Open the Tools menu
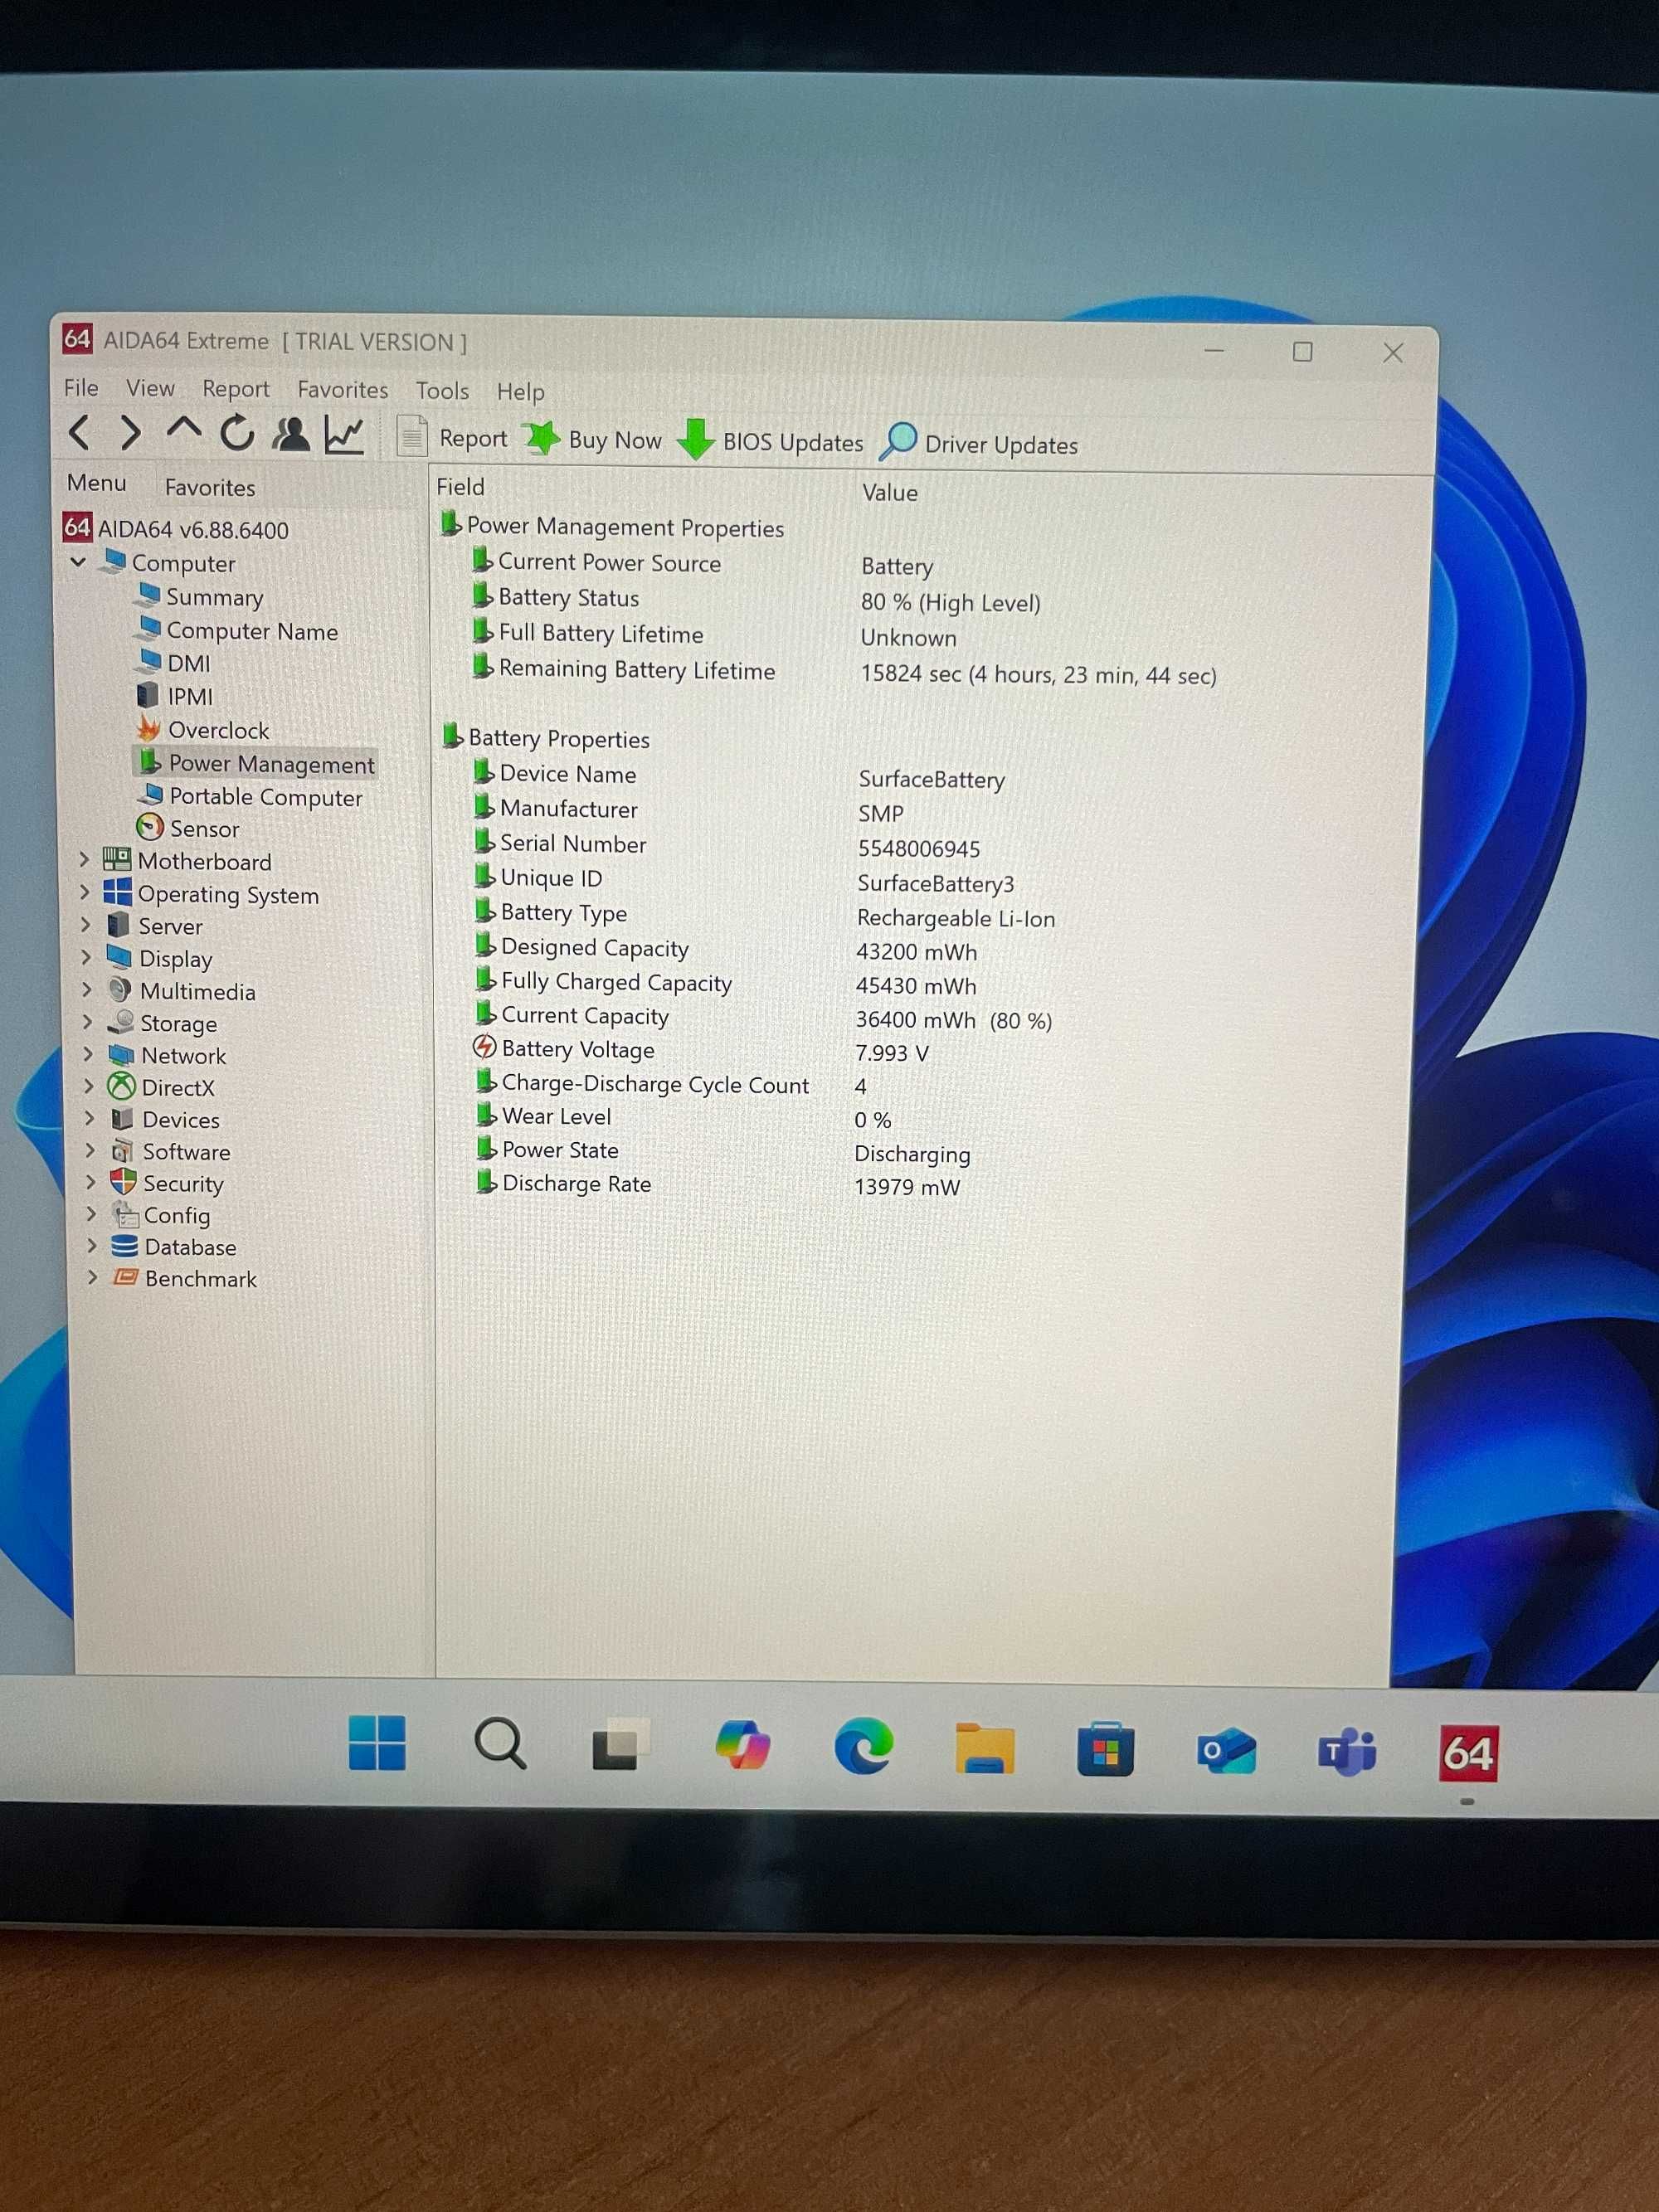Screen dimensions: 1659x2212 pyautogui.click(x=442, y=391)
